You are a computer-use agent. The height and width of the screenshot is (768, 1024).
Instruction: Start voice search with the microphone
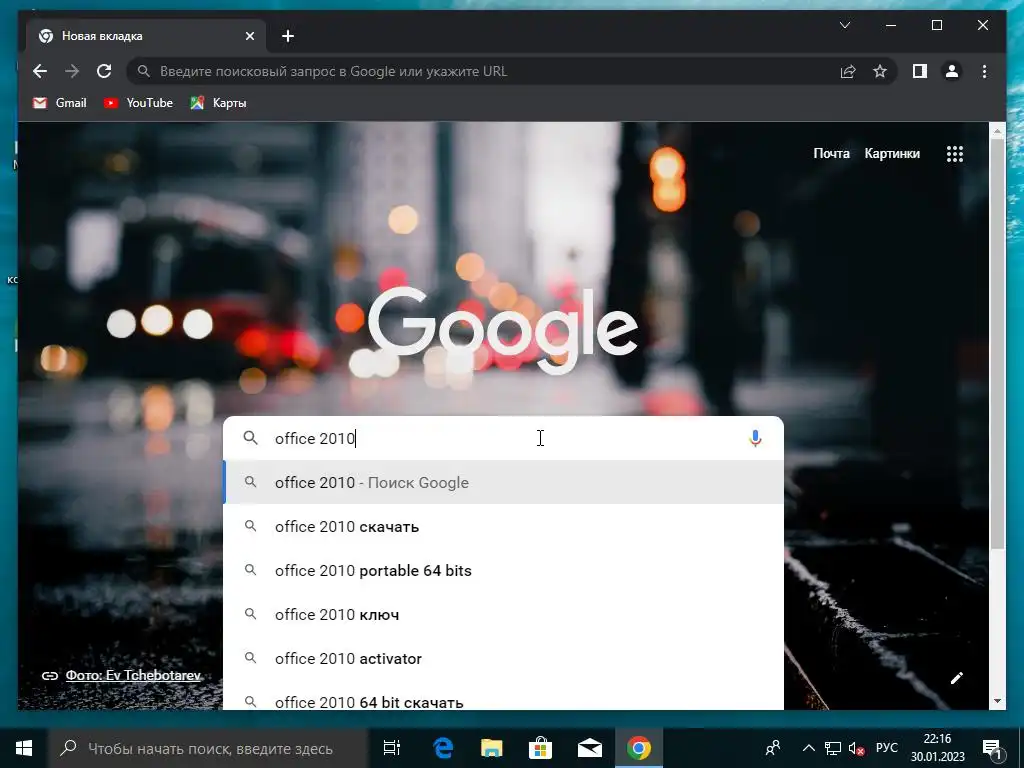point(755,438)
